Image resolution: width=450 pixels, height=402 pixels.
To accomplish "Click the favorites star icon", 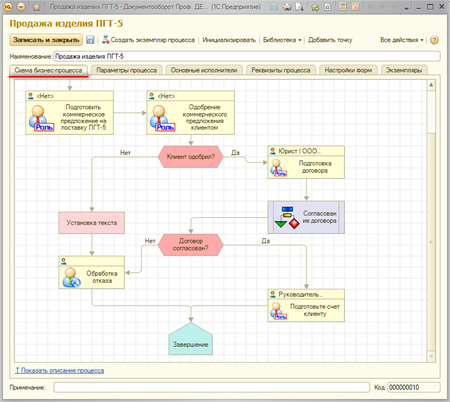I will pos(36,7).
